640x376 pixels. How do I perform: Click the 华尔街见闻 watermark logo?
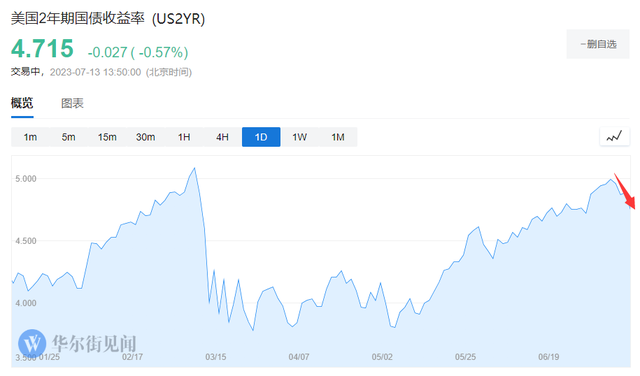point(78,343)
